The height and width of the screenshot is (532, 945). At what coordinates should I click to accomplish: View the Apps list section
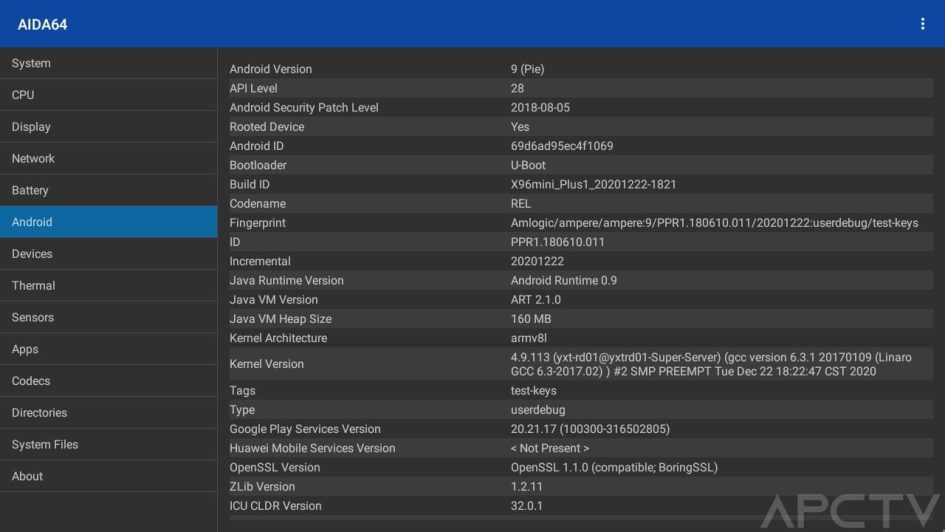click(x=108, y=349)
